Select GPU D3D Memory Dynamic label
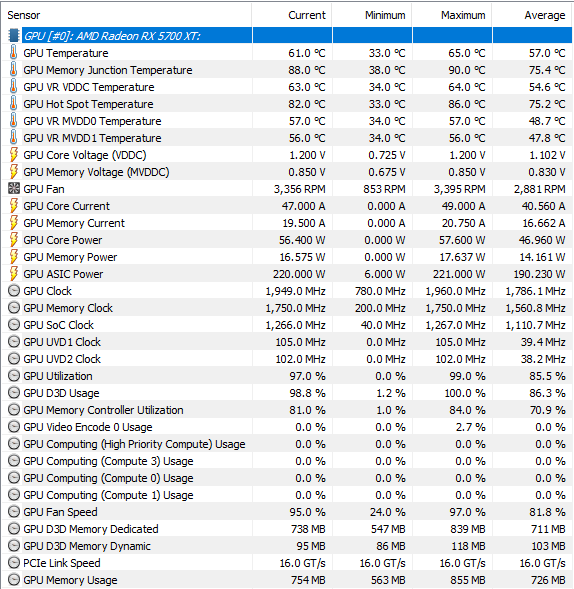574x589 pixels. (87, 546)
